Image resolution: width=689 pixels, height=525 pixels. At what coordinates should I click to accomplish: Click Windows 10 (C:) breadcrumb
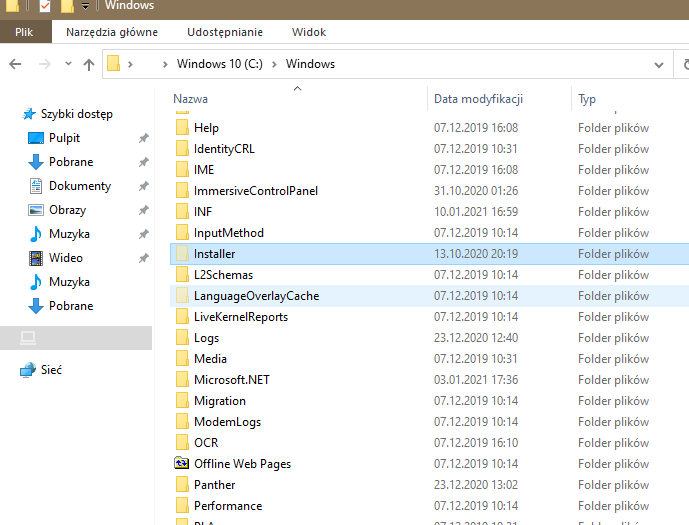tap(220, 64)
